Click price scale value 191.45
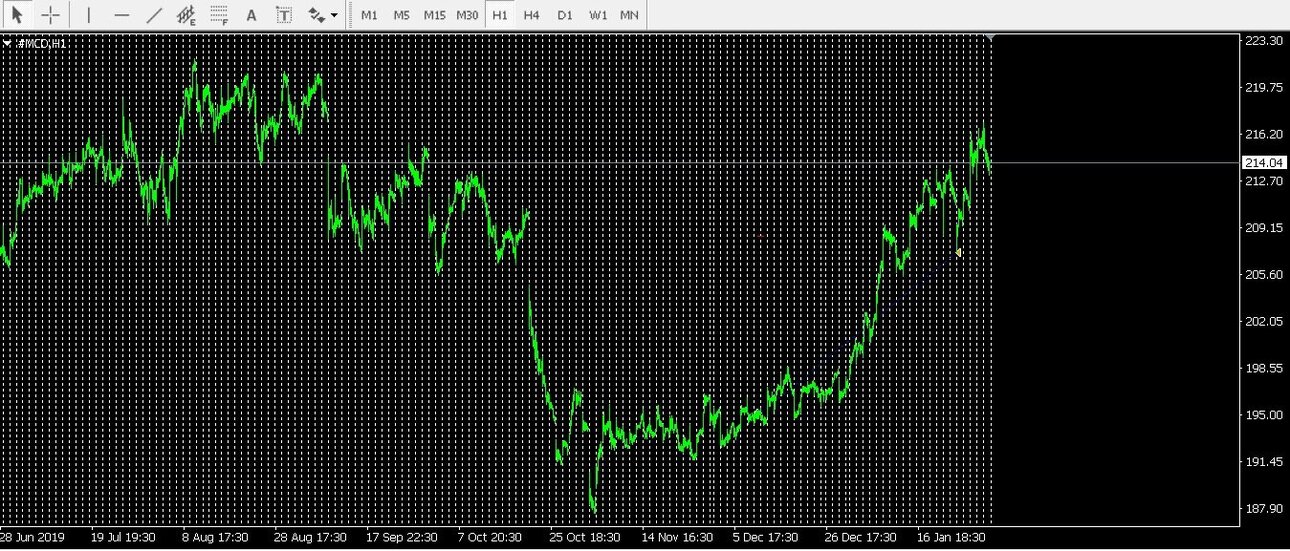The image size is (1290, 551). pyautogui.click(x=1264, y=462)
